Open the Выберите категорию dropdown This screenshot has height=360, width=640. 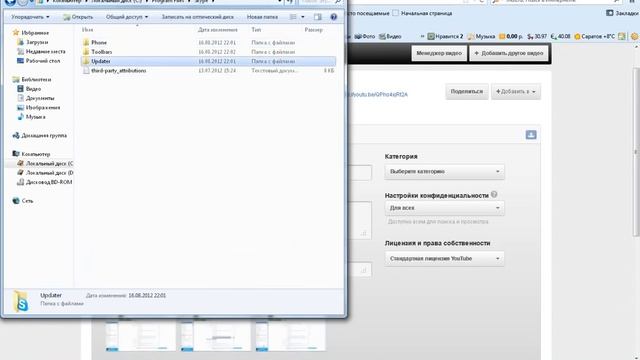pyautogui.click(x=444, y=171)
